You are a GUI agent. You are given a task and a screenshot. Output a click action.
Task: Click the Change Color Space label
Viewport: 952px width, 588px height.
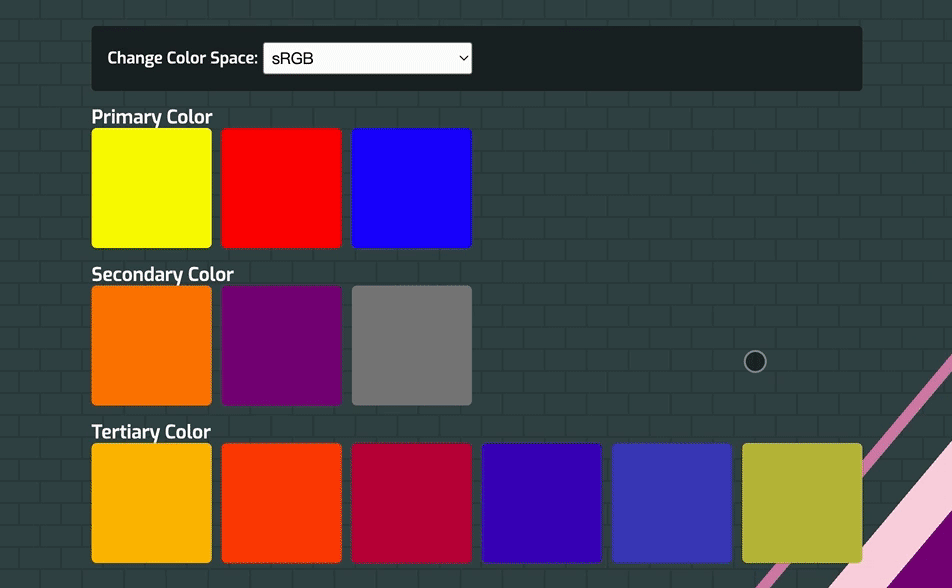182,58
